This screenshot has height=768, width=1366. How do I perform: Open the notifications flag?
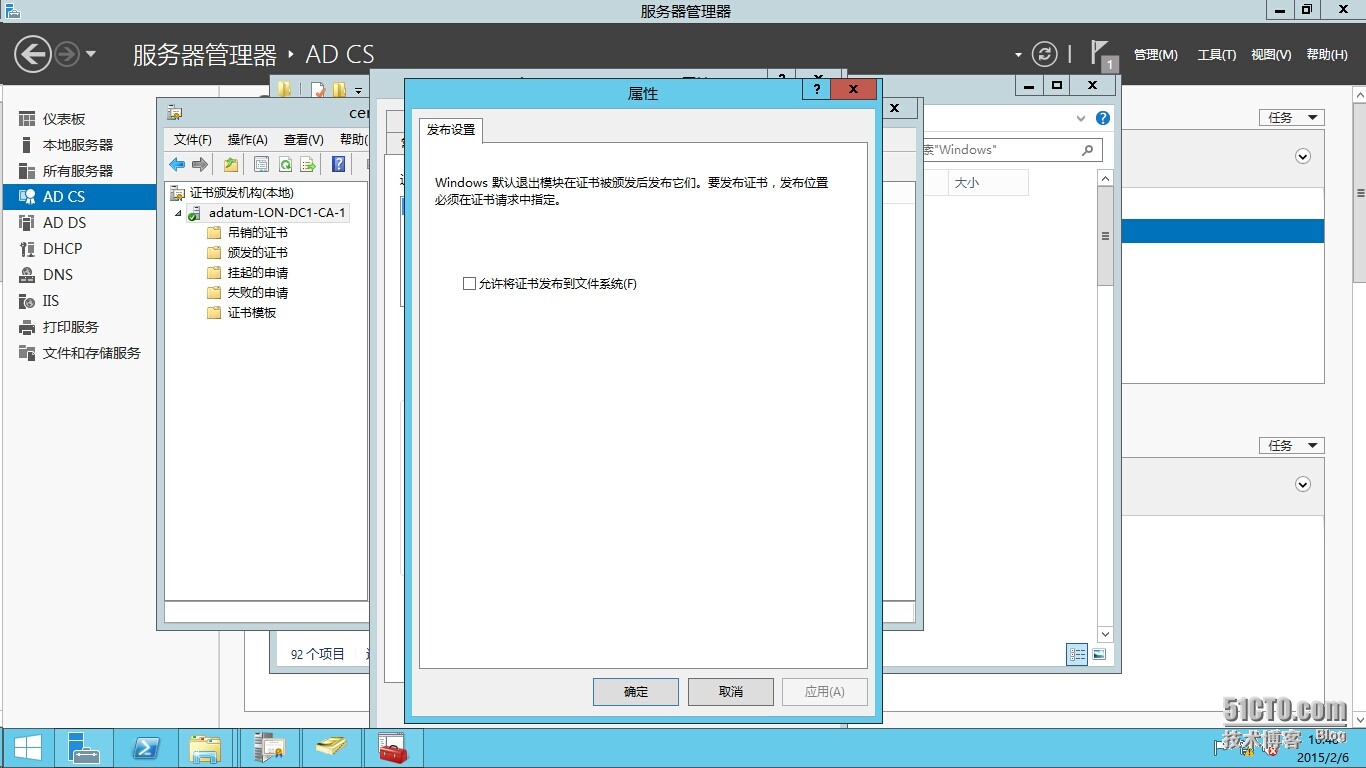click(x=1101, y=54)
